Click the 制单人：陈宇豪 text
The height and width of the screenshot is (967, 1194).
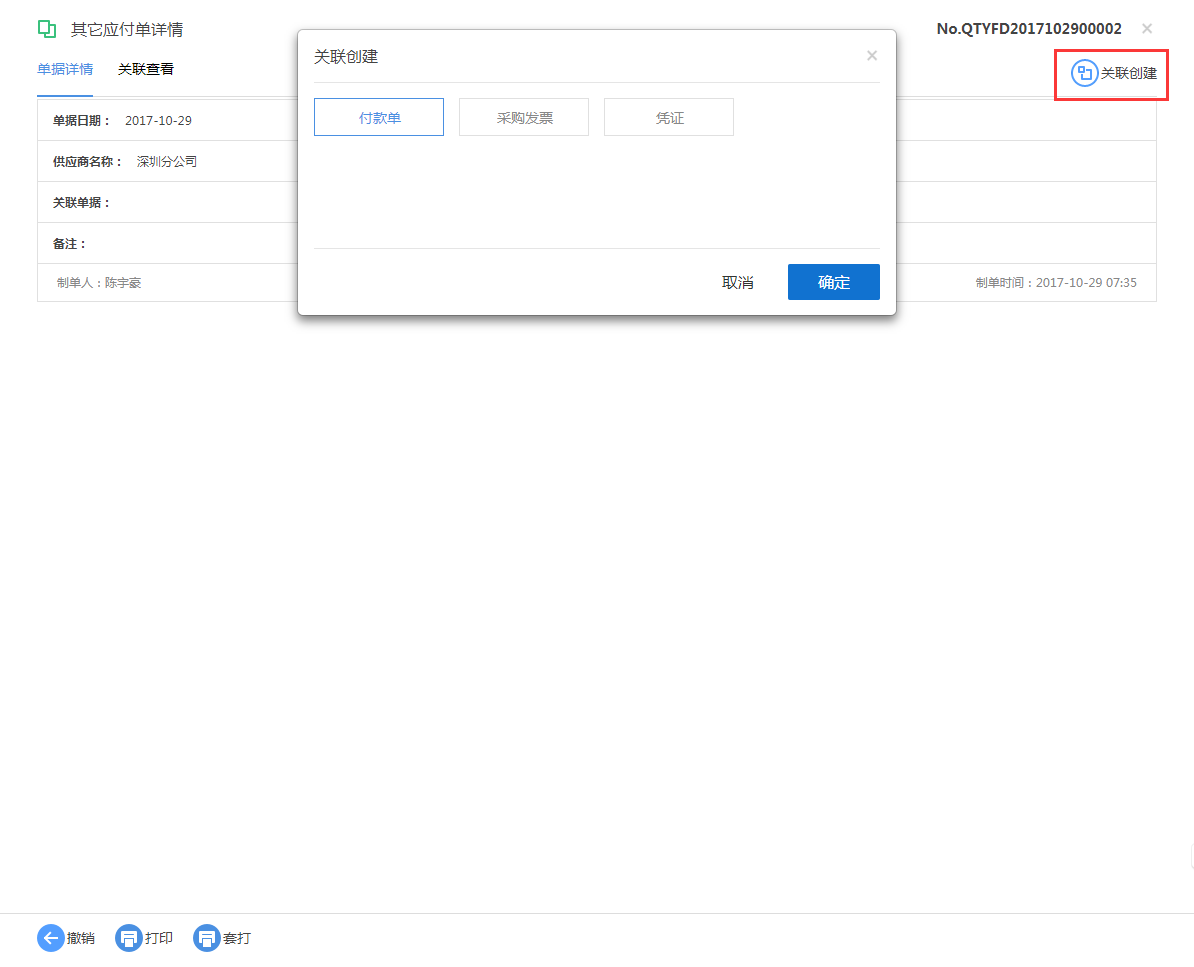click(x=99, y=282)
